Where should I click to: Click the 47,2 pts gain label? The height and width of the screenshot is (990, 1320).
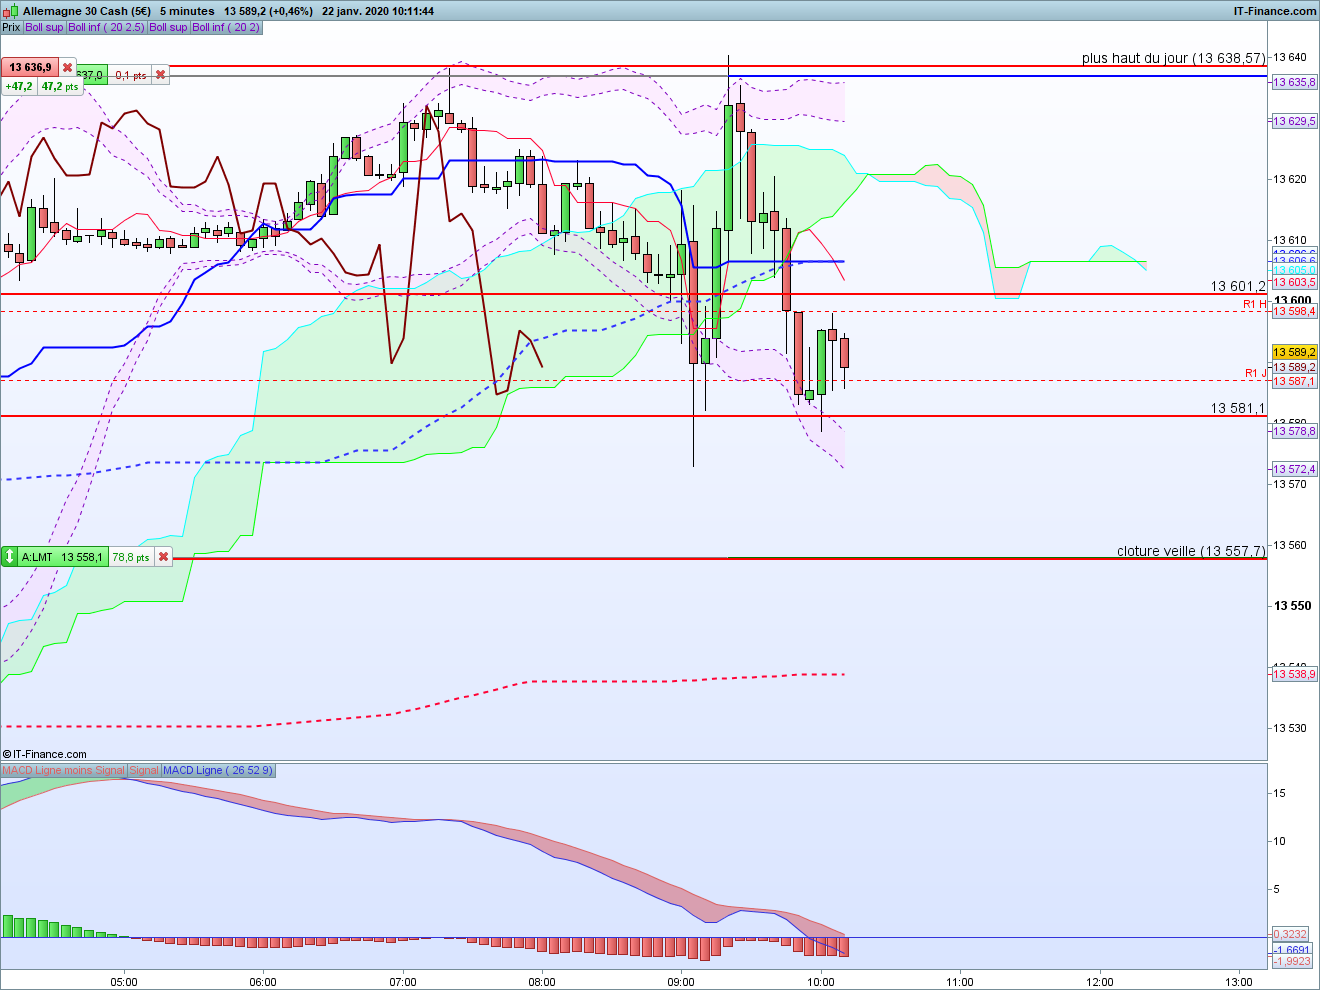pos(60,87)
